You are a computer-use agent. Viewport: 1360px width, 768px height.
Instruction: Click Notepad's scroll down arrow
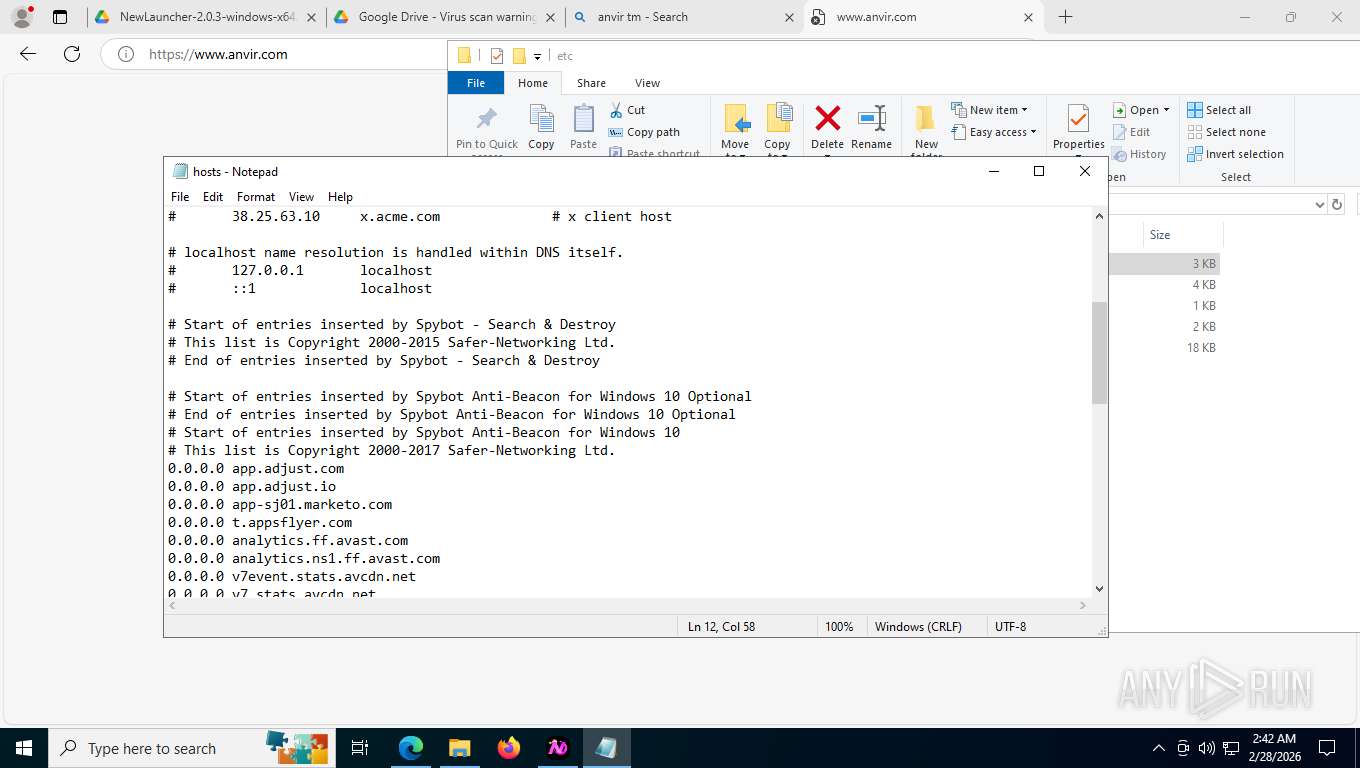coord(1099,589)
